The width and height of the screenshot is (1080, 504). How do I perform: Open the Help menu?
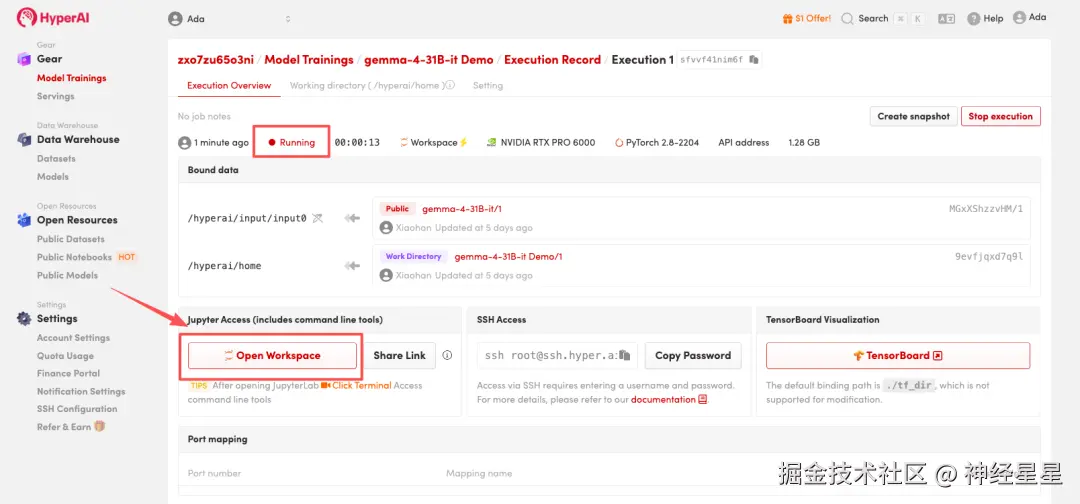(985, 19)
